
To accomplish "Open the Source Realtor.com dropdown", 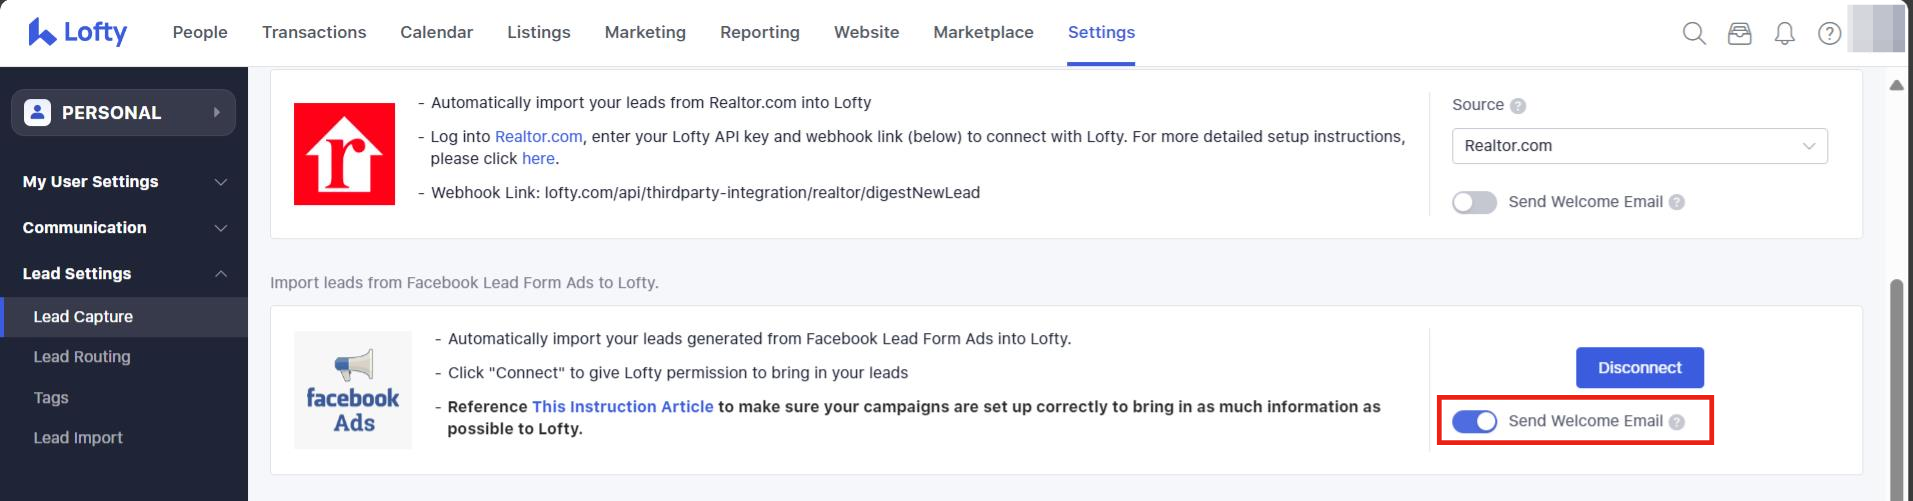I will click(1639, 146).
